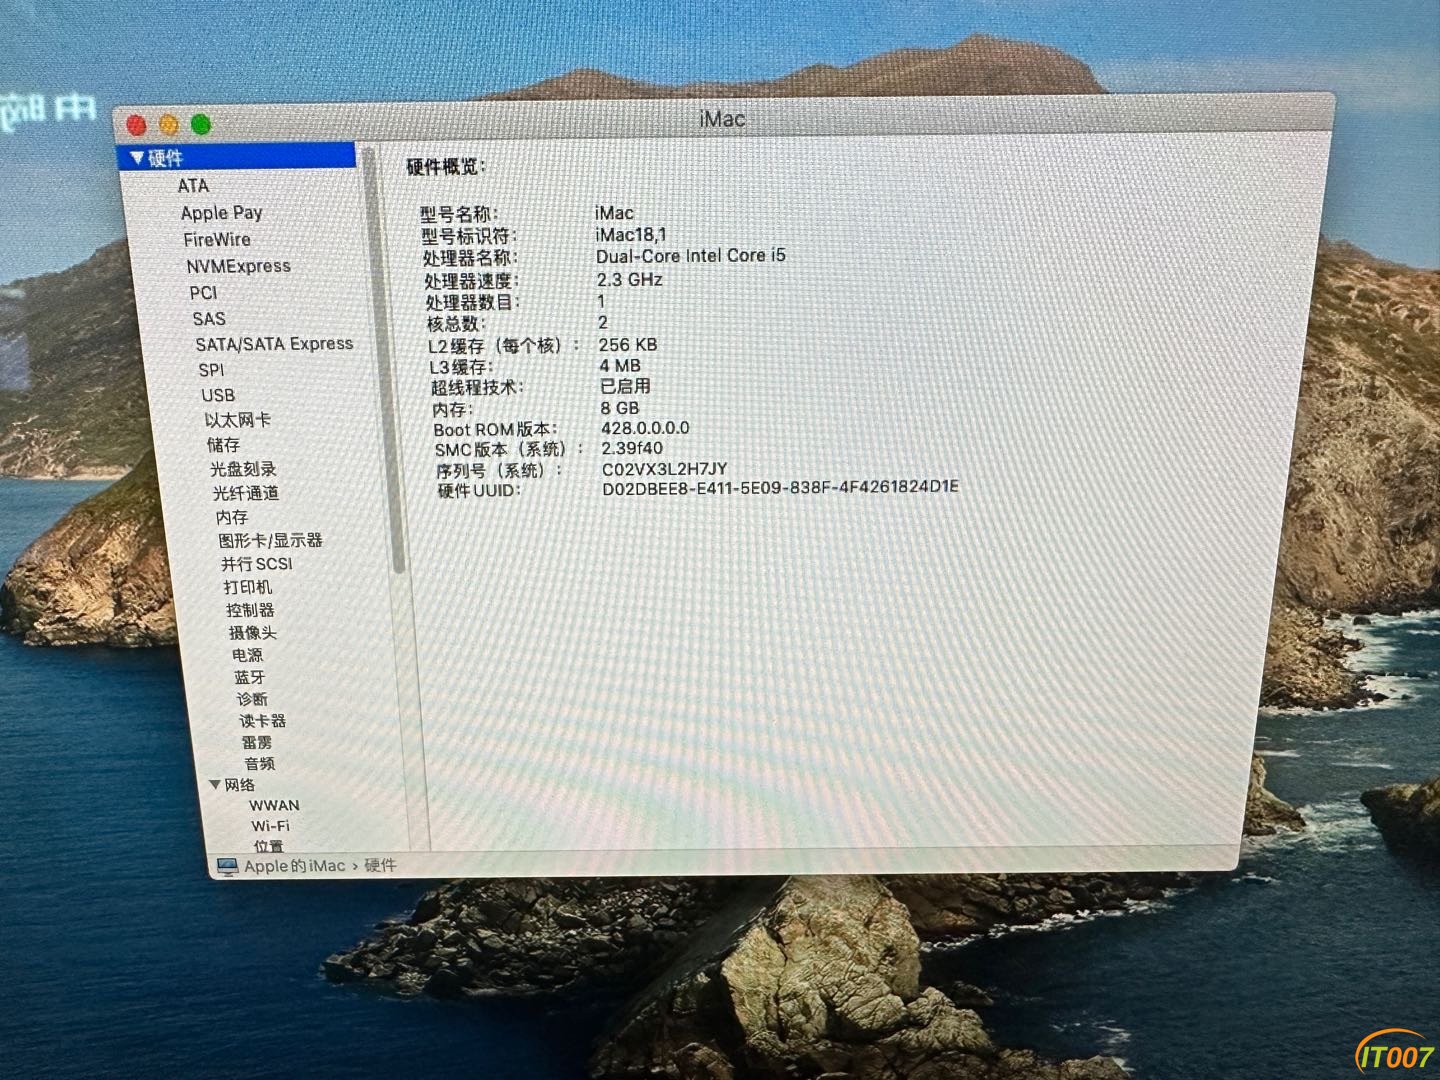The image size is (1440, 1080).
Task: Select 位置 under 网络
Action: (x=268, y=846)
